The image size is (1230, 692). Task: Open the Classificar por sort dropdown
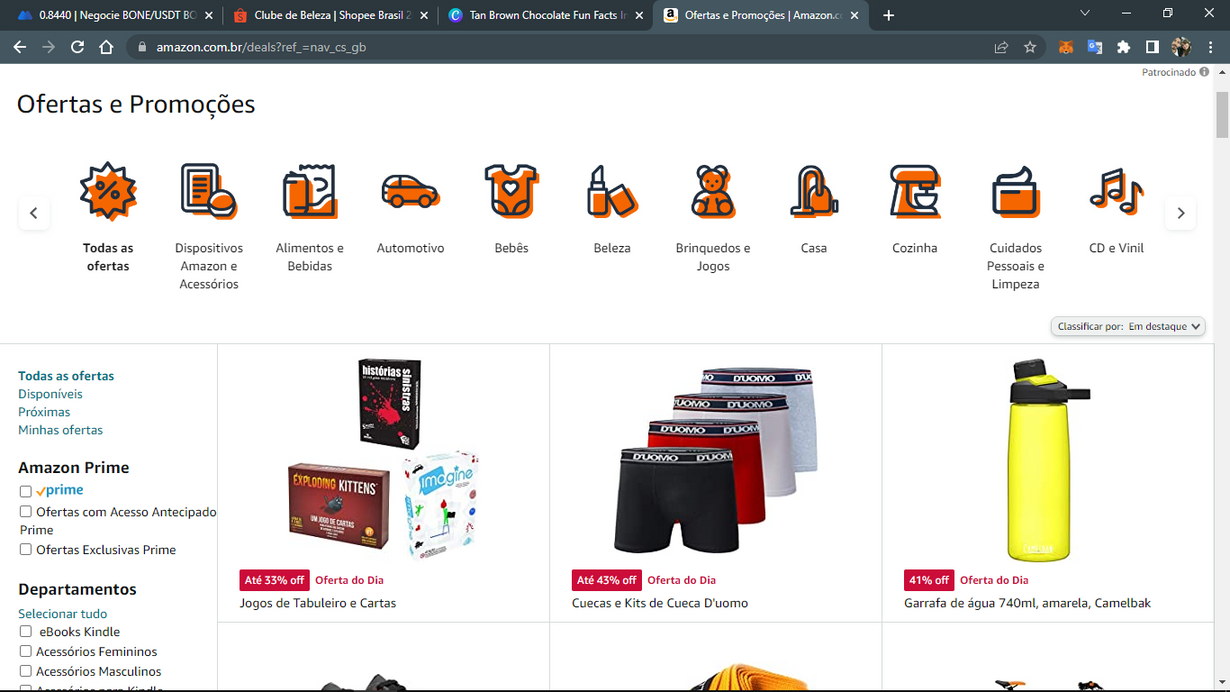point(1127,326)
